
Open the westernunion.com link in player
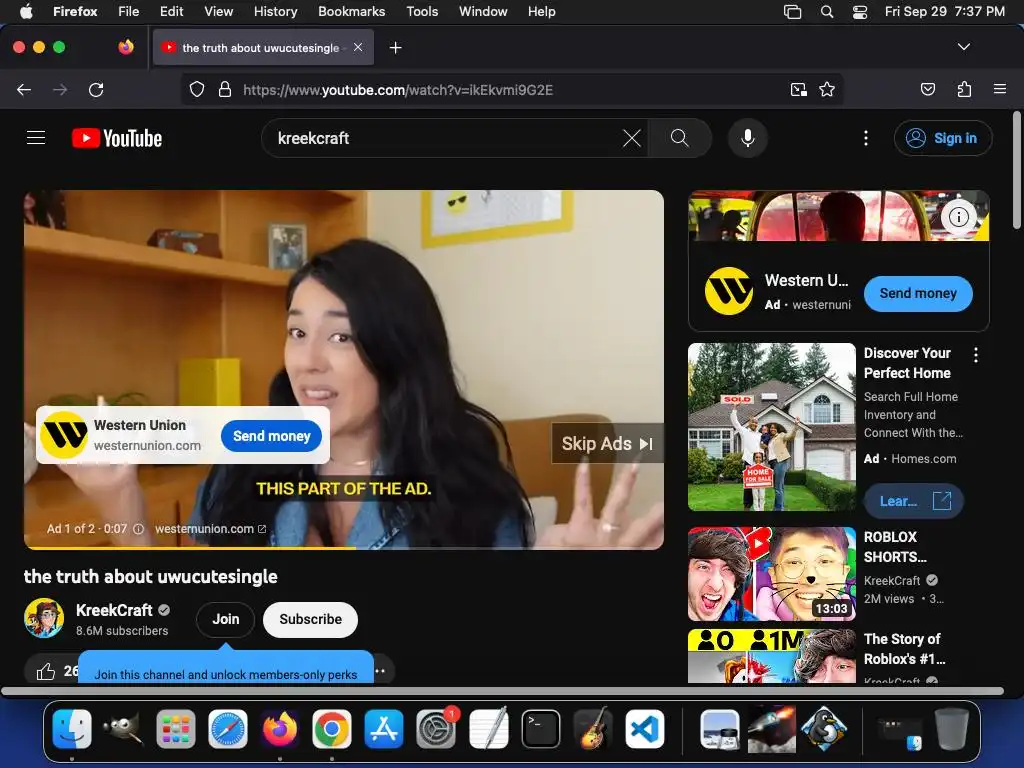[210, 528]
